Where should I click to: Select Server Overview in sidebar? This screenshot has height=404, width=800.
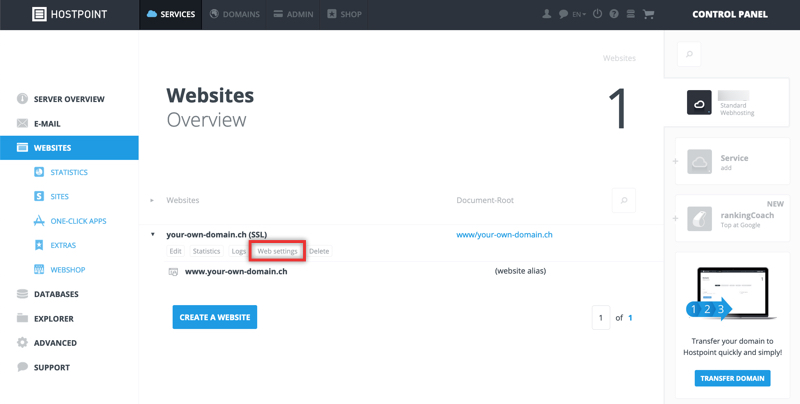point(69,99)
